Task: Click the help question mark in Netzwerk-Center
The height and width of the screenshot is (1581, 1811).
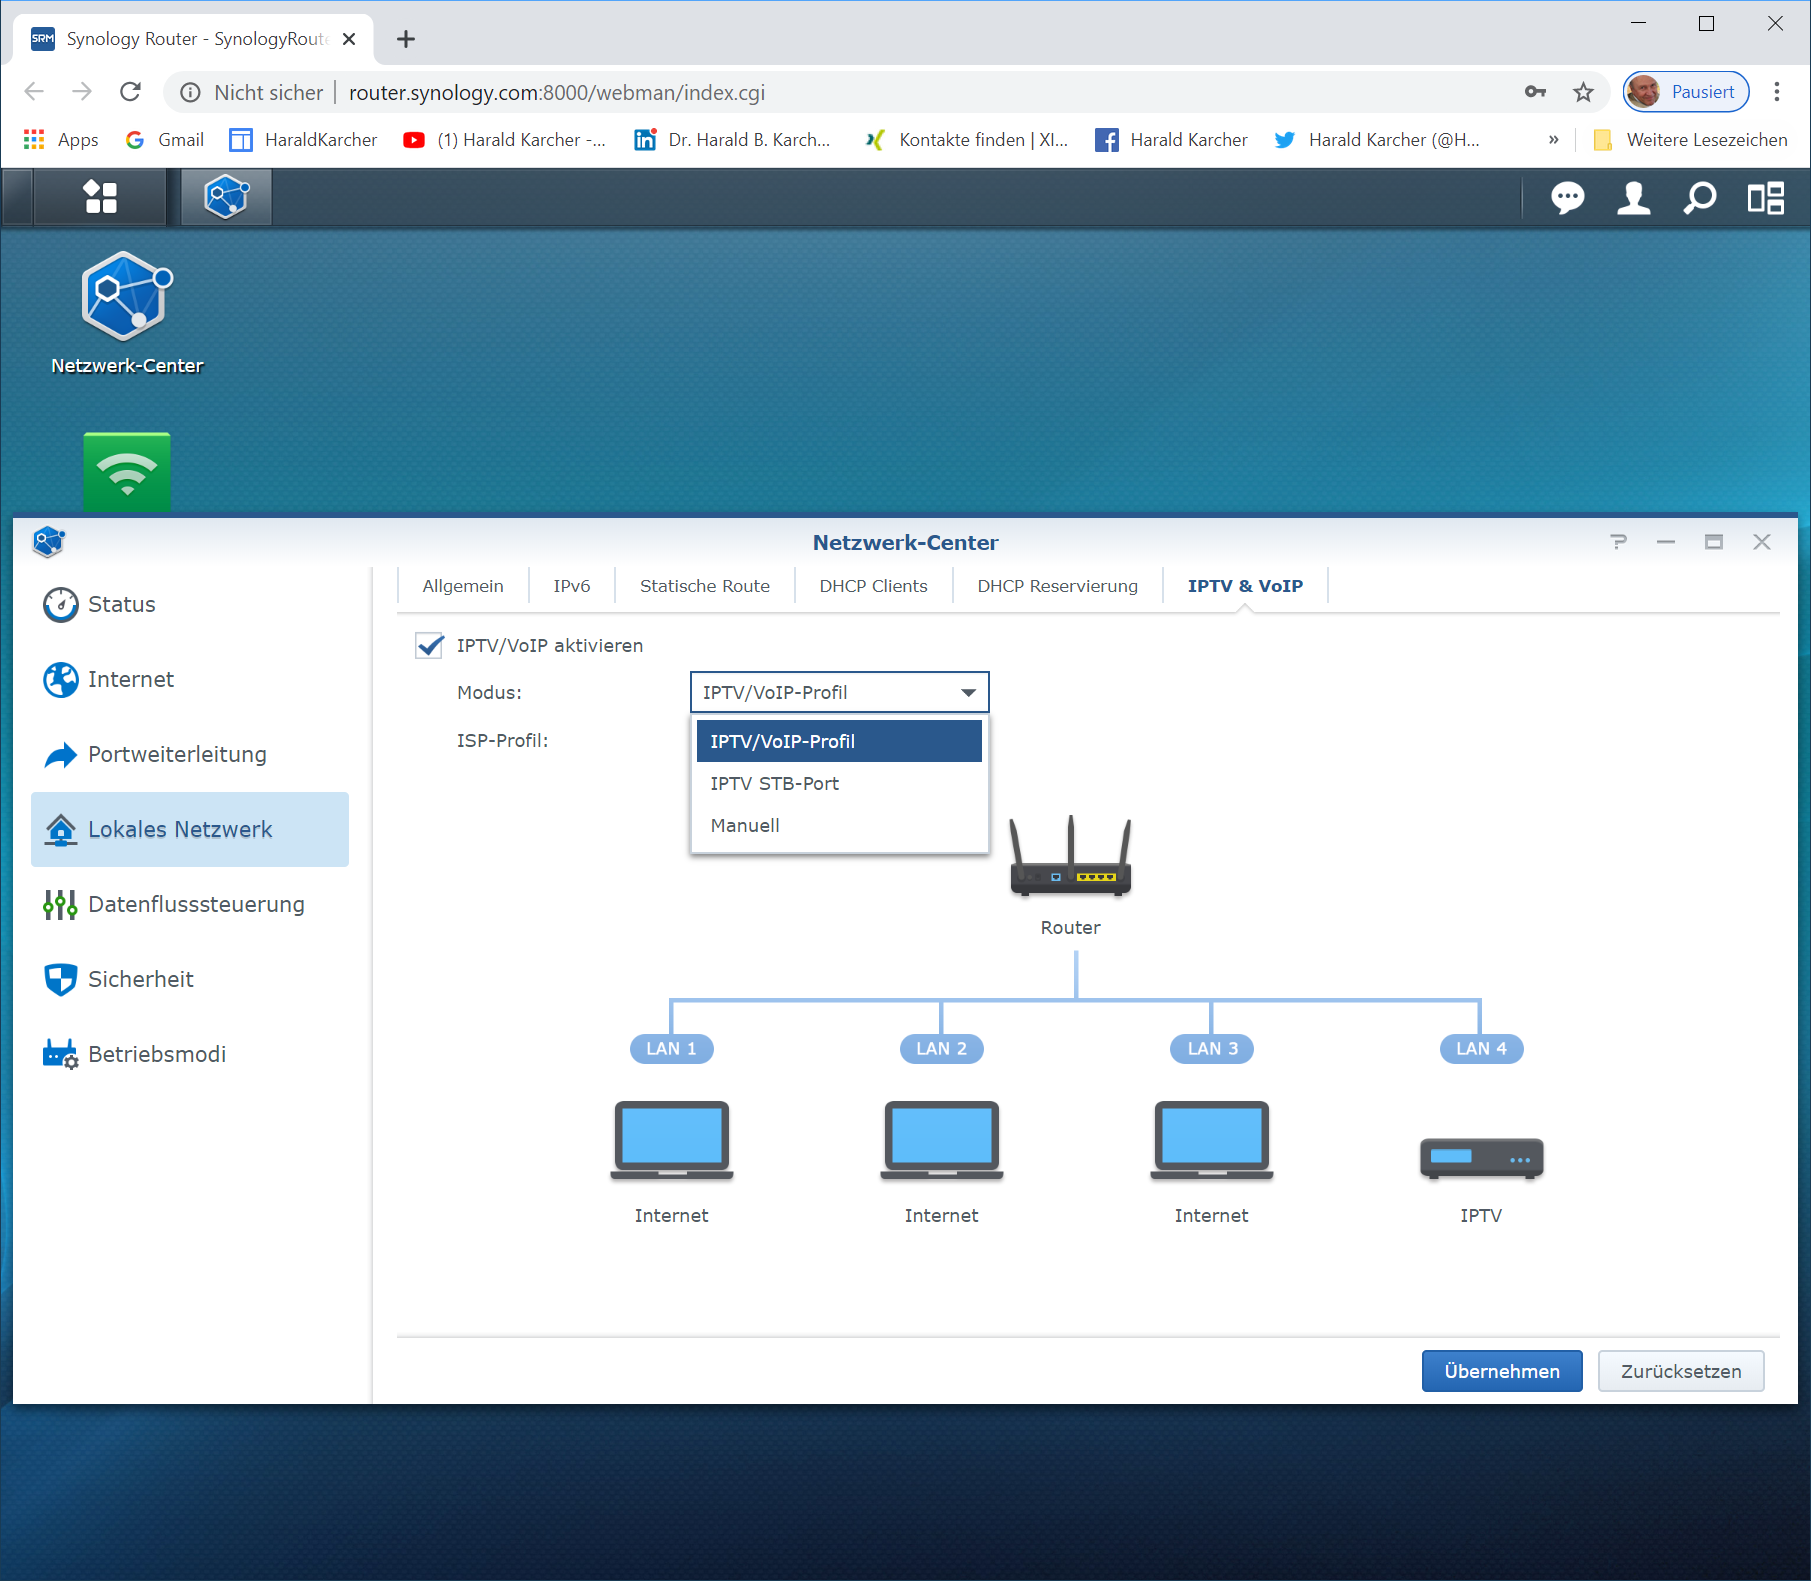Action: pyautogui.click(x=1618, y=542)
